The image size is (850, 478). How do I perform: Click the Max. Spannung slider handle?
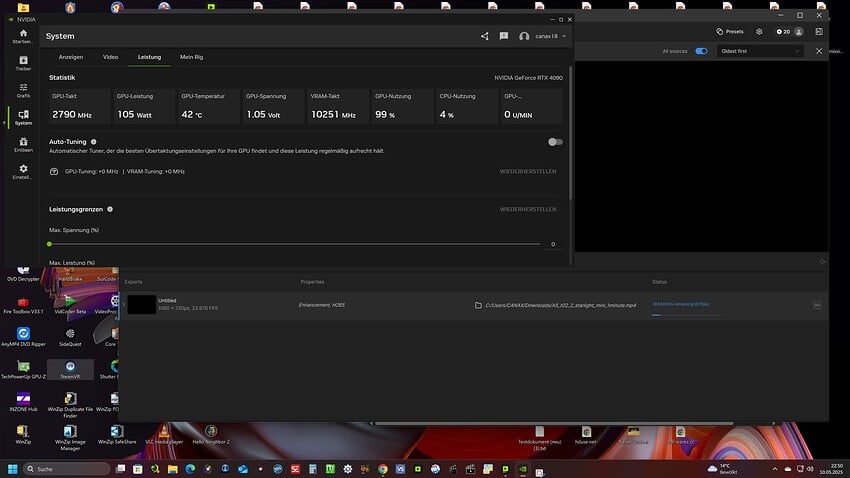pyautogui.click(x=49, y=244)
